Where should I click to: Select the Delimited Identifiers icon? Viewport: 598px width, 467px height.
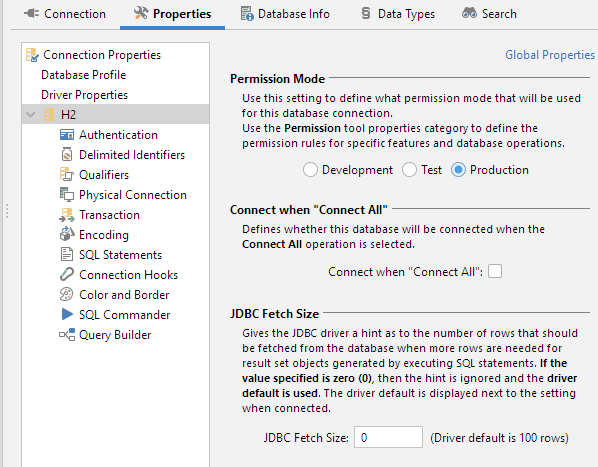(67, 155)
